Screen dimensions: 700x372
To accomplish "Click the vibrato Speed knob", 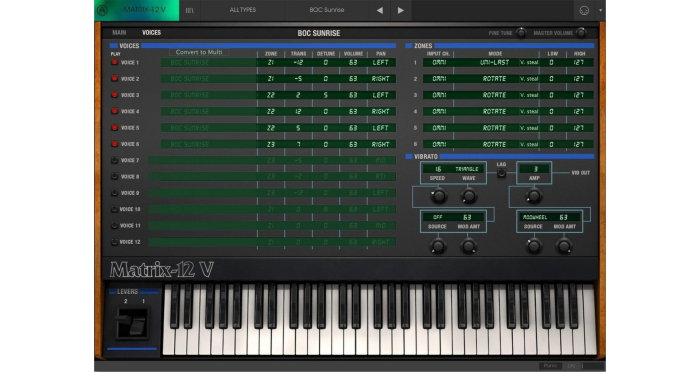I will [x=438, y=196].
